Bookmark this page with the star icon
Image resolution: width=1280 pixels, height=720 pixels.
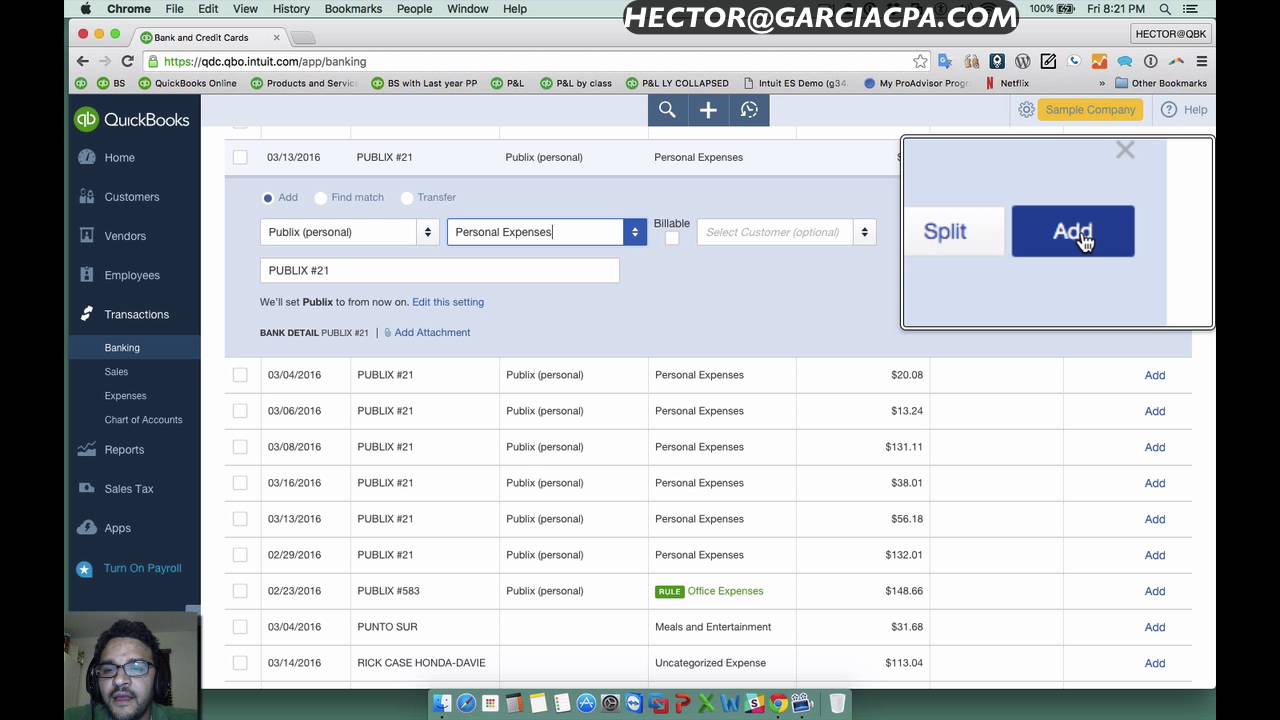(x=920, y=61)
